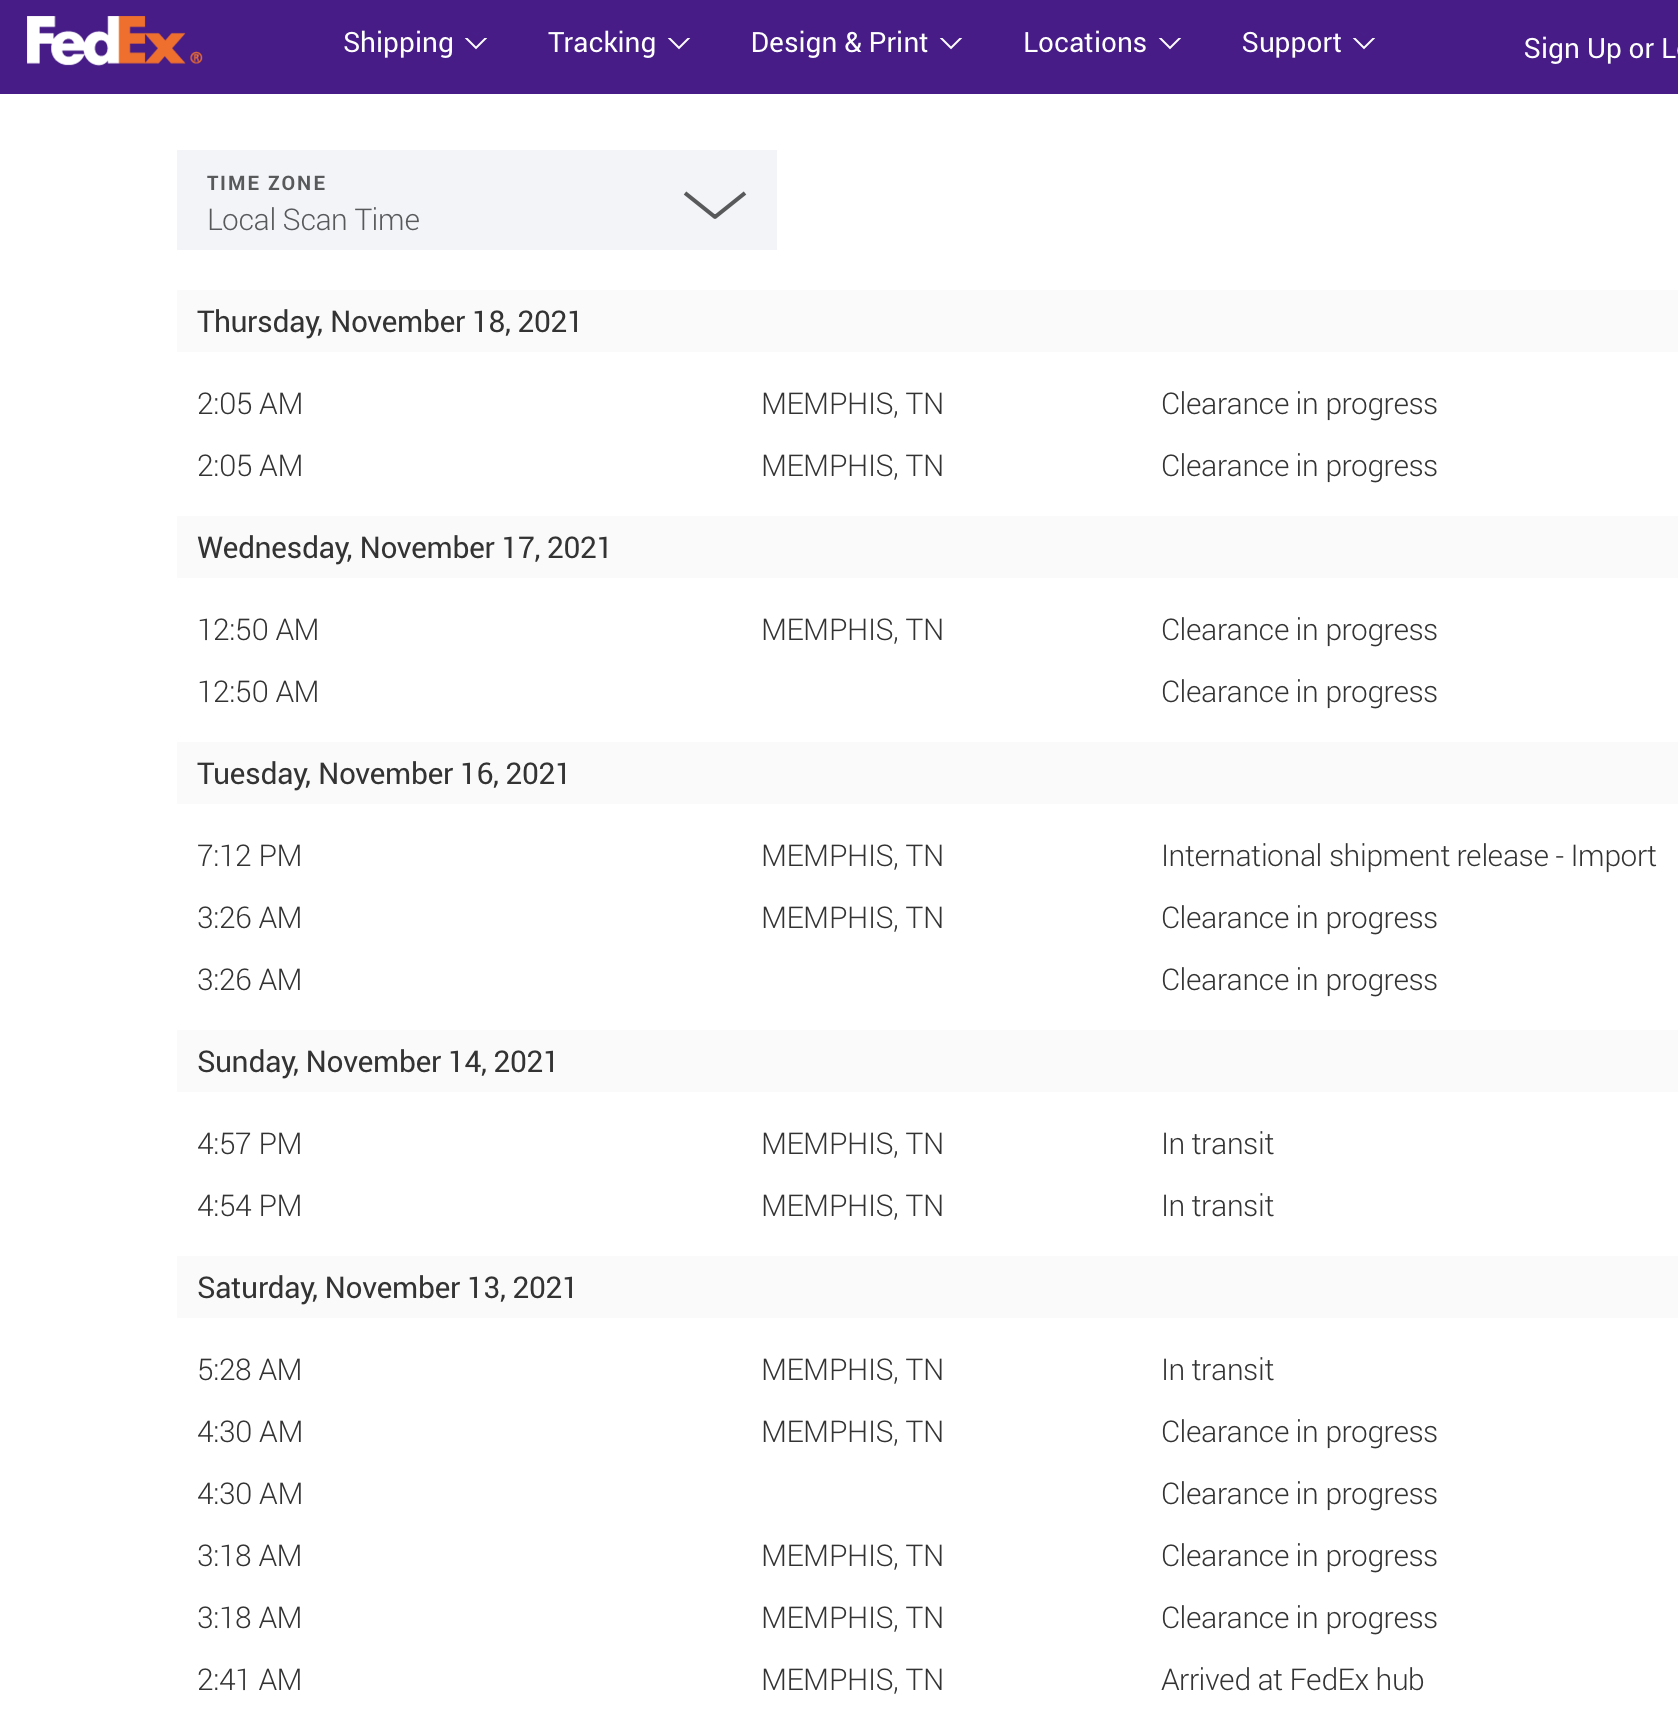Click the FedEx logo
This screenshot has height=1722, width=1678.
[x=113, y=42]
